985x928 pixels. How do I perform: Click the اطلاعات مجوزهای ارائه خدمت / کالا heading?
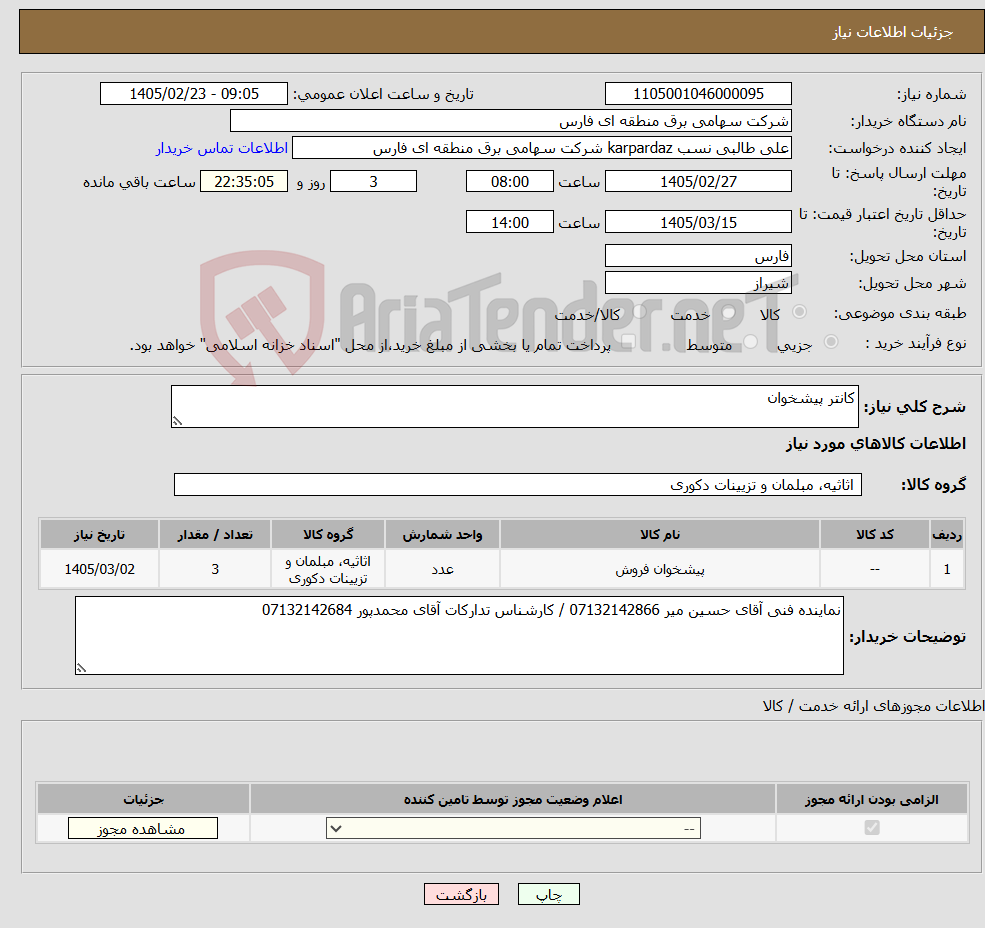tap(873, 706)
